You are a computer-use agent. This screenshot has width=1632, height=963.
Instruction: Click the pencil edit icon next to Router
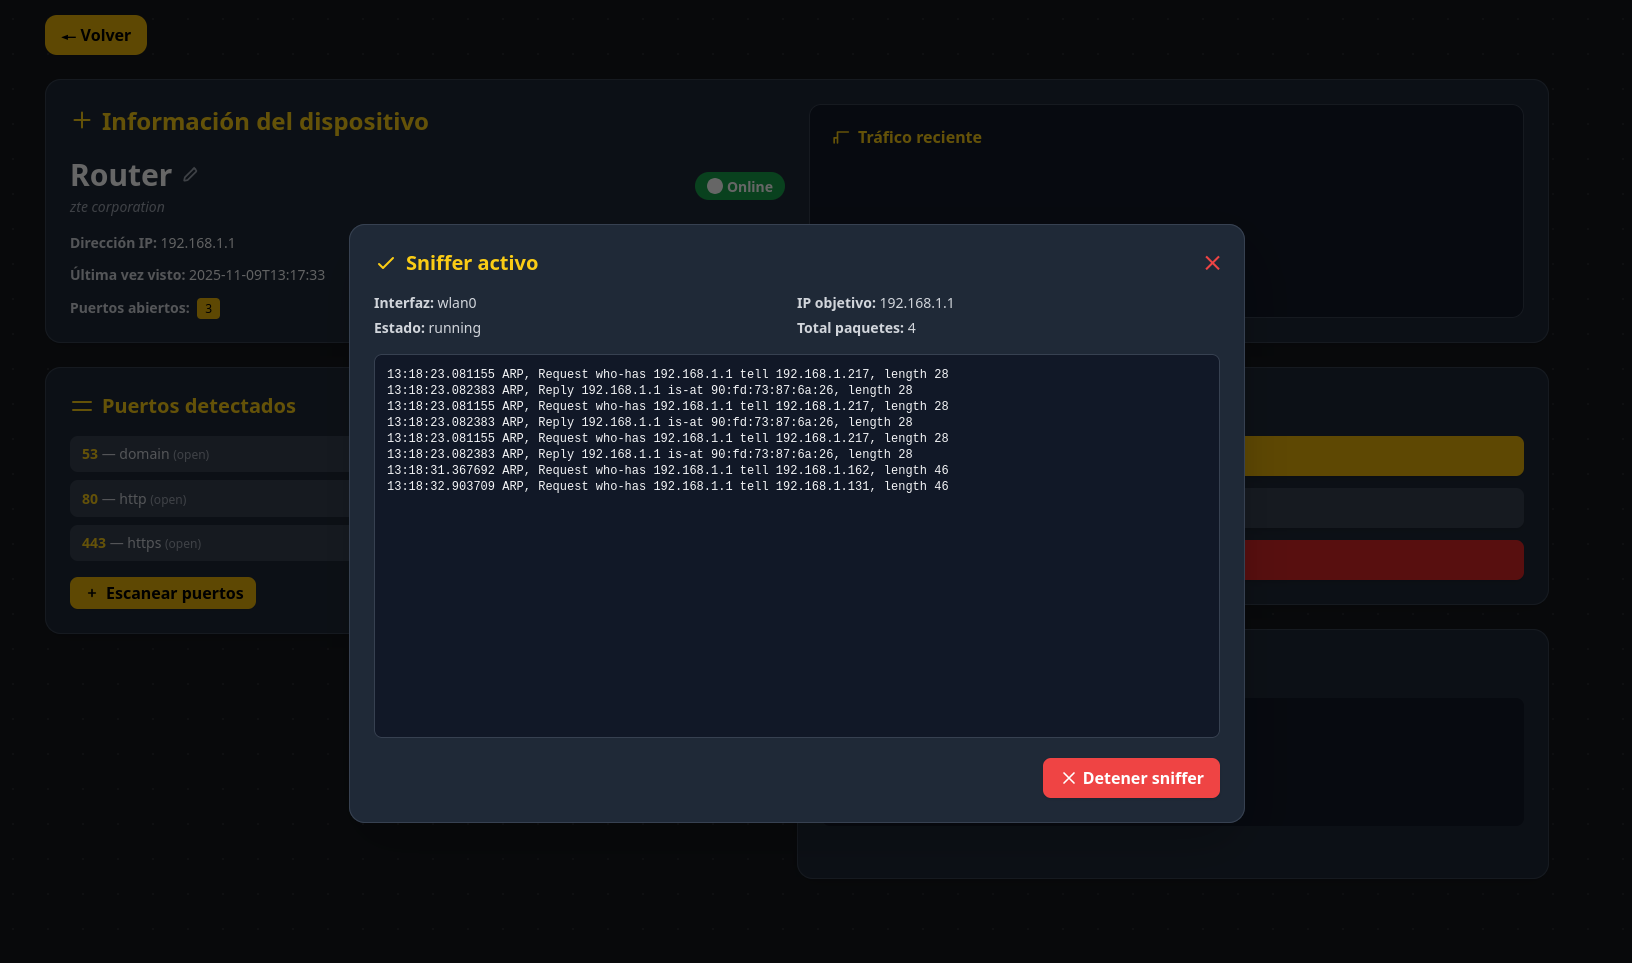tap(190, 175)
